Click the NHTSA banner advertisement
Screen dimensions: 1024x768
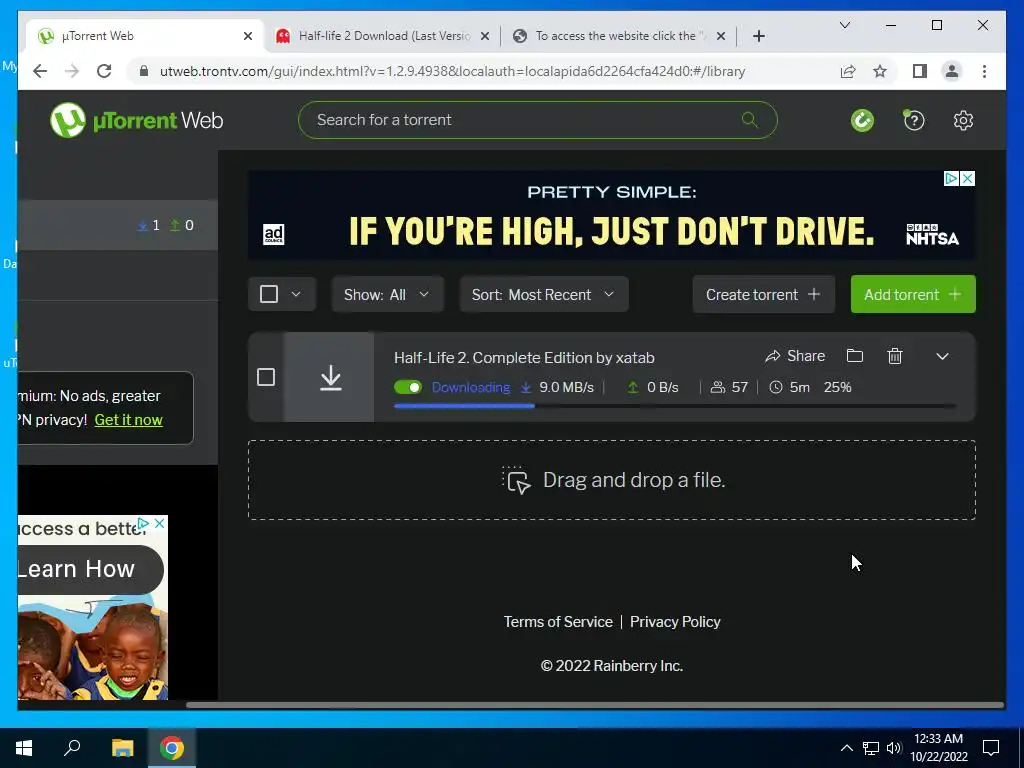click(x=612, y=215)
